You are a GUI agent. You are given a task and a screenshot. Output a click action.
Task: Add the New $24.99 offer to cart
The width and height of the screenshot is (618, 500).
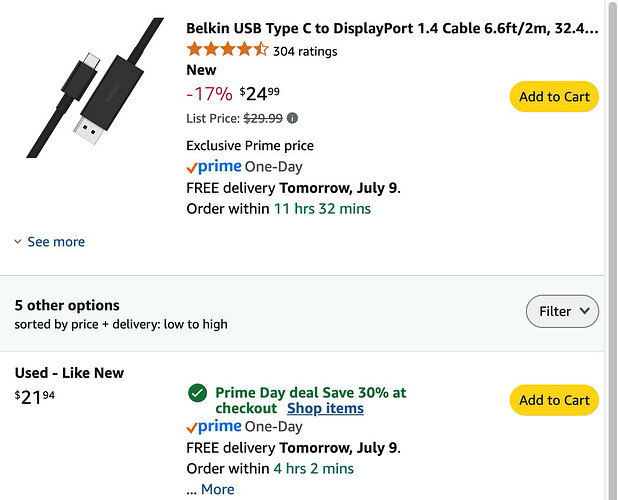[554, 97]
